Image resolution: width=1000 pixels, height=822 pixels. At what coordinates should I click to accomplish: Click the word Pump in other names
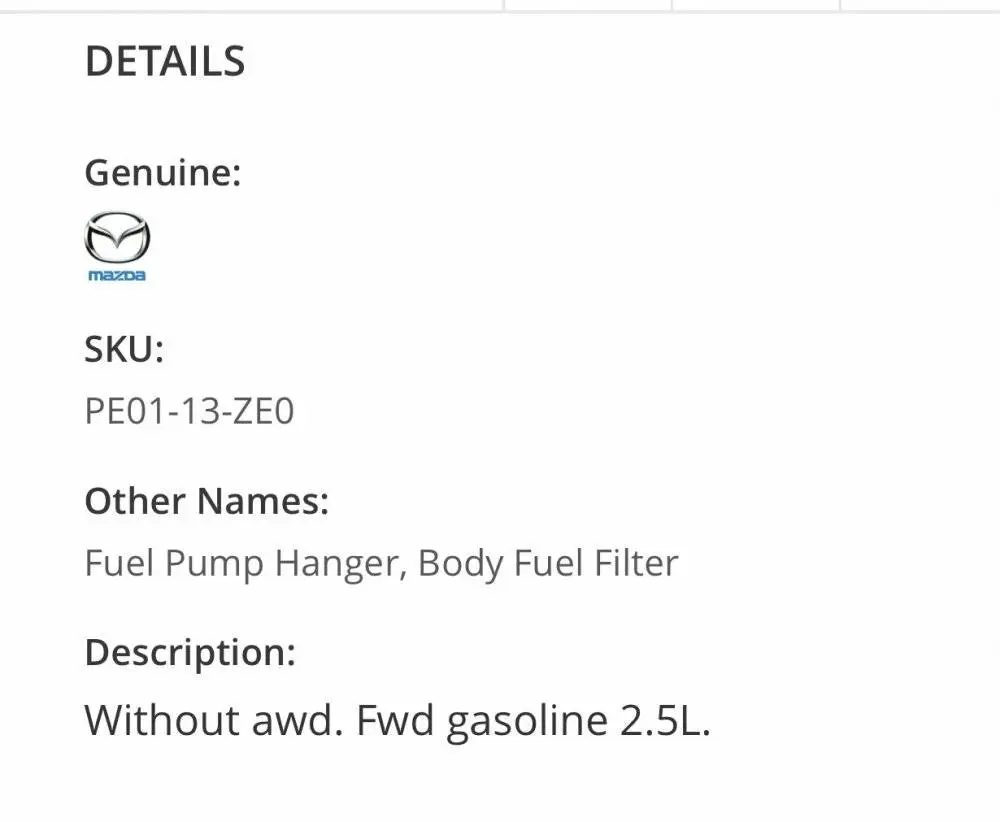214,565
